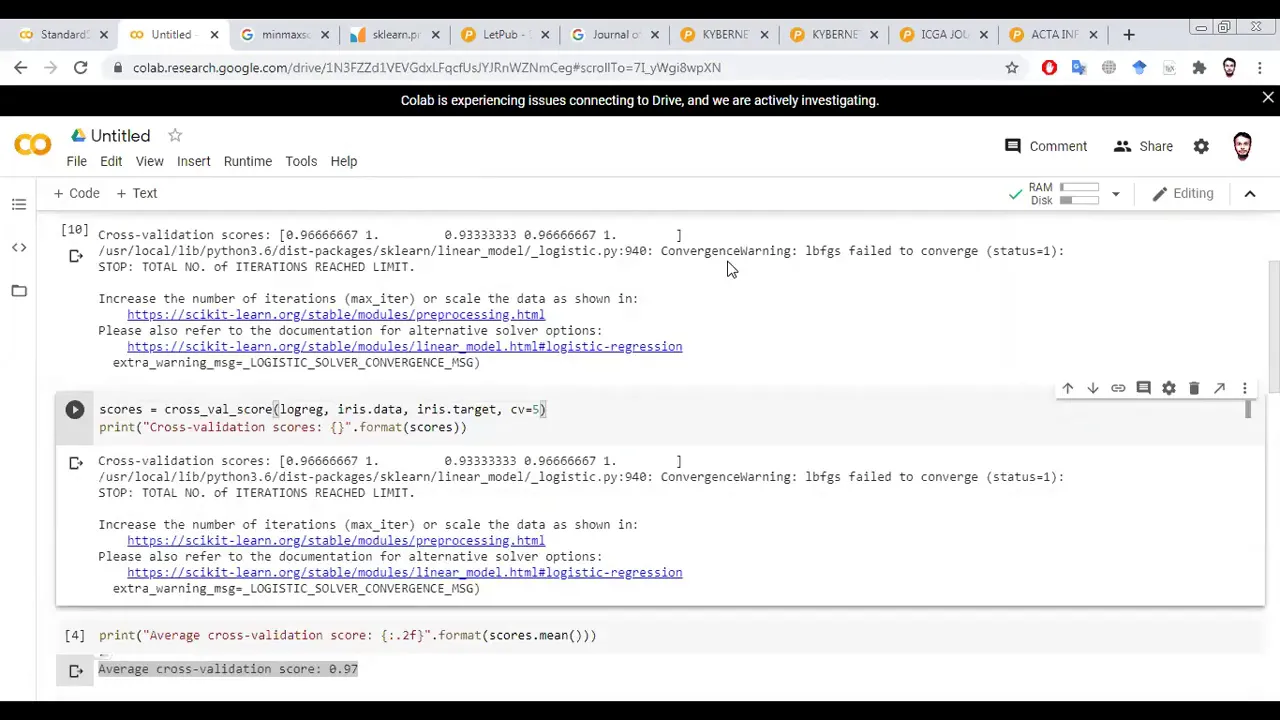Open the Edit menu
This screenshot has width=1280, height=720.
111,161
